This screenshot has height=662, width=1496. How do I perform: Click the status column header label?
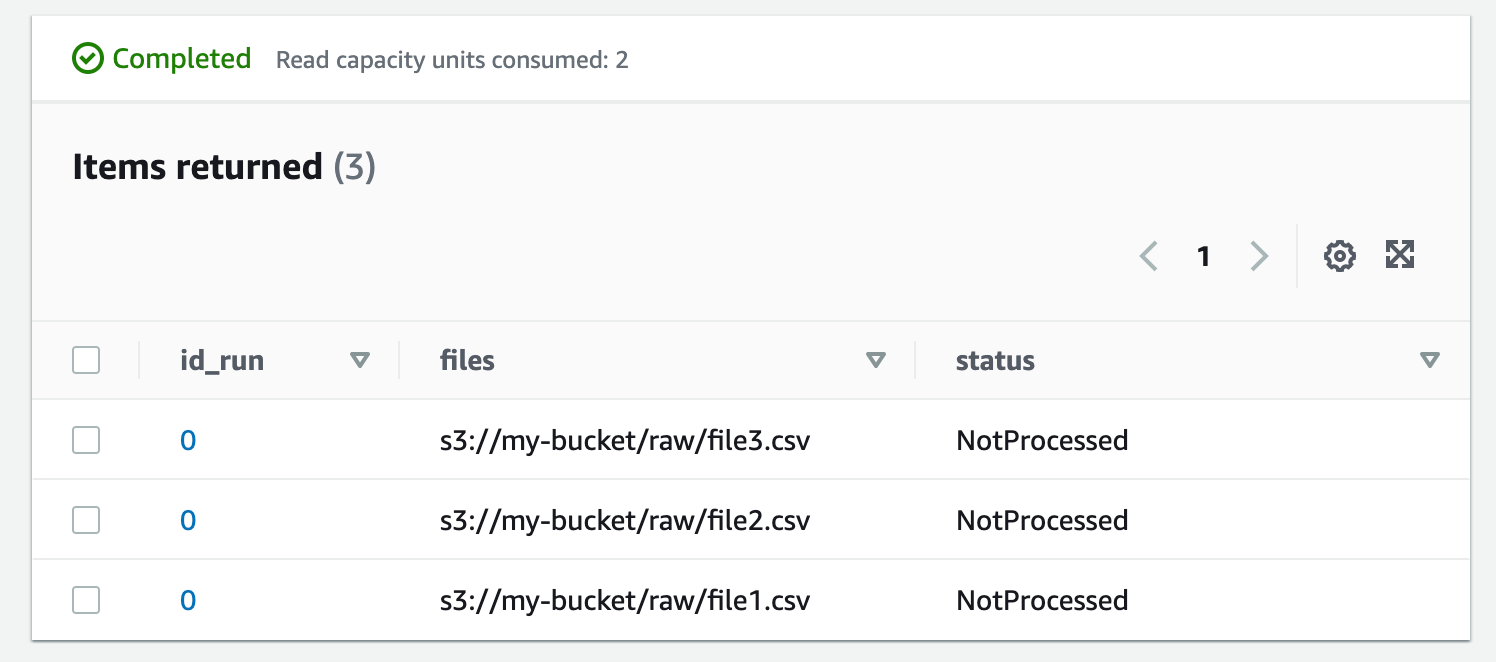tap(995, 360)
